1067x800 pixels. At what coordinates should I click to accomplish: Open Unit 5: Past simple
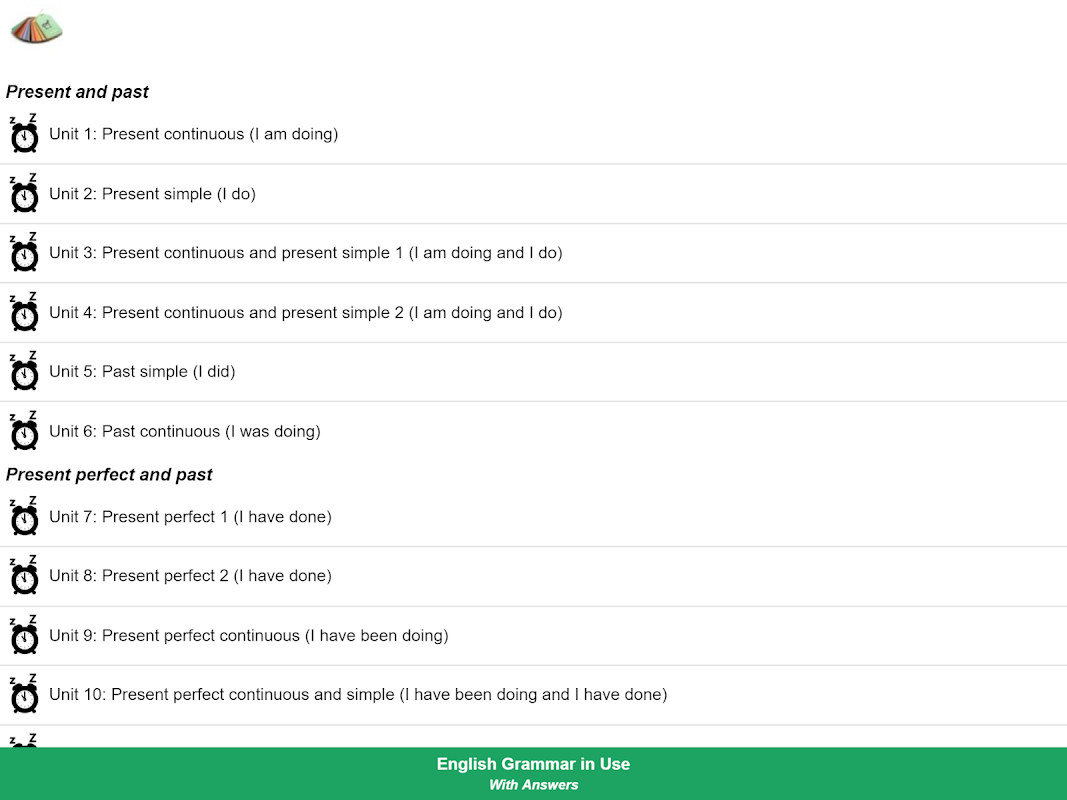pos(143,372)
